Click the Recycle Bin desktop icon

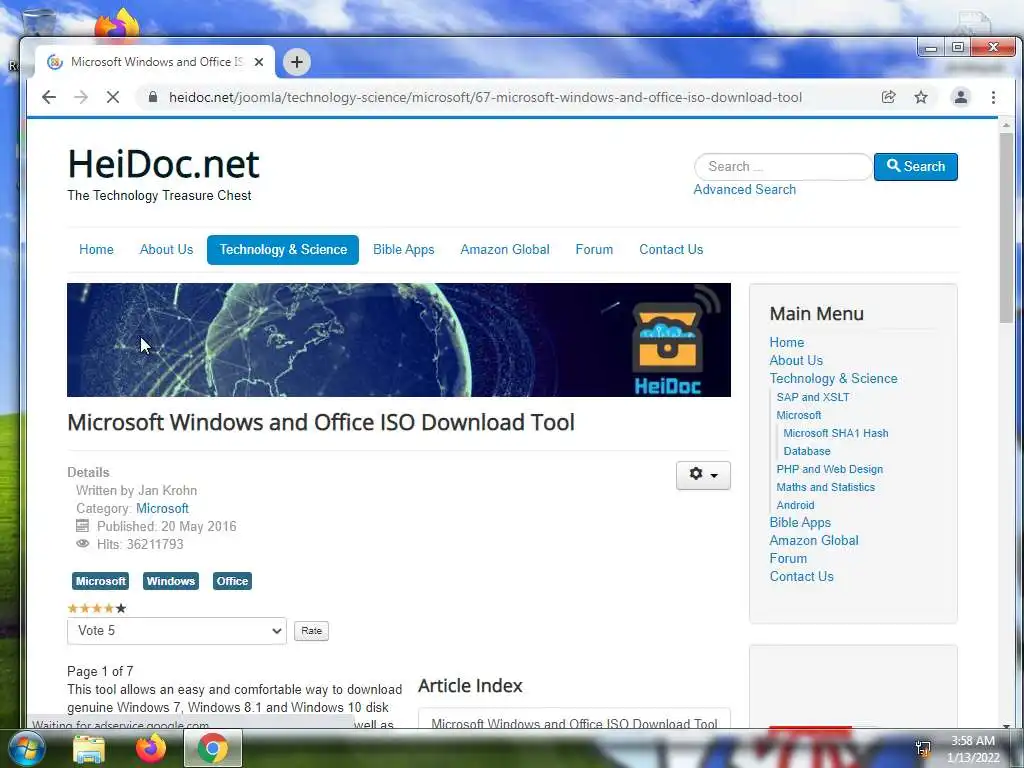[x=39, y=23]
